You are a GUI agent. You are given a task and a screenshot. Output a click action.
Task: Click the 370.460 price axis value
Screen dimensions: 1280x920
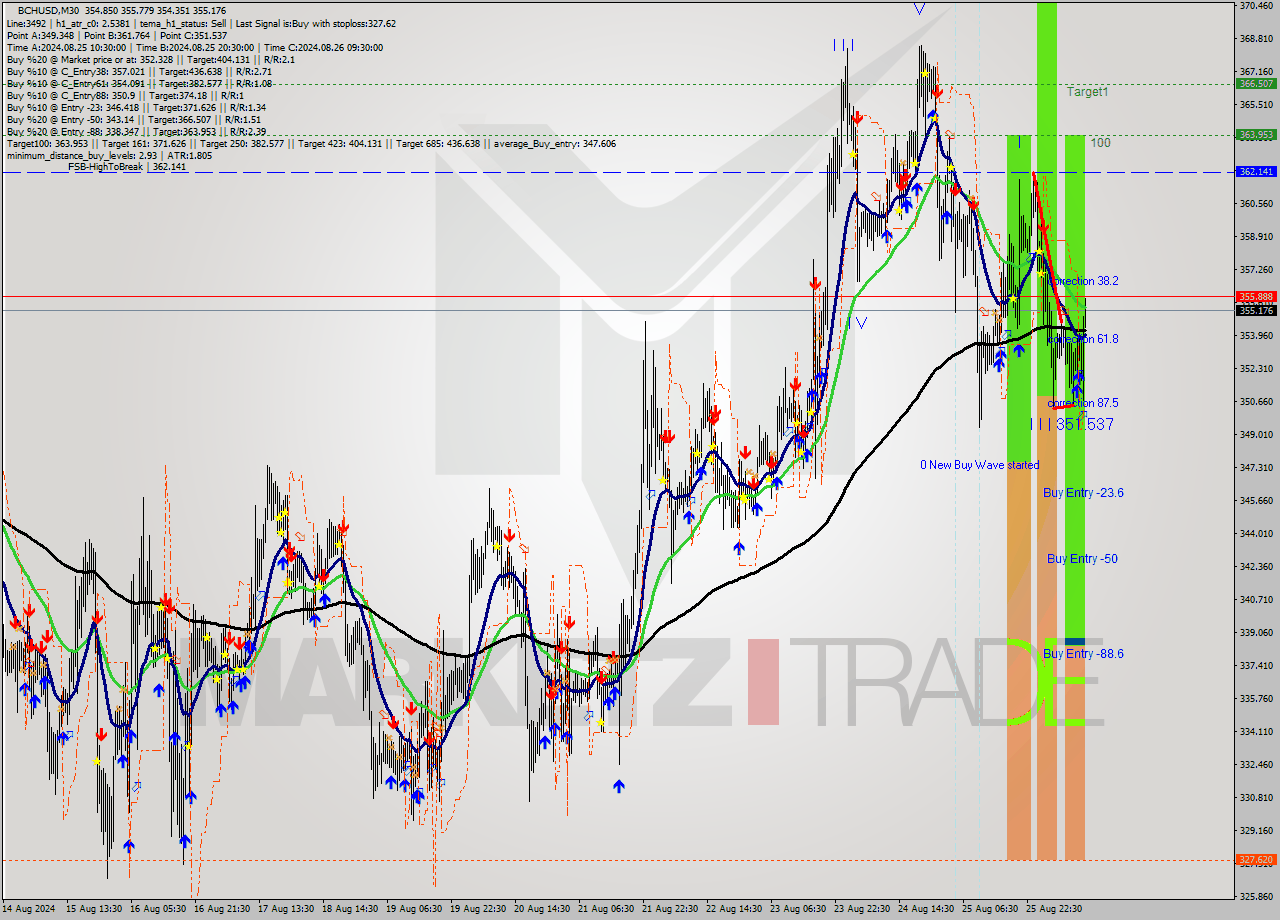1256,6
